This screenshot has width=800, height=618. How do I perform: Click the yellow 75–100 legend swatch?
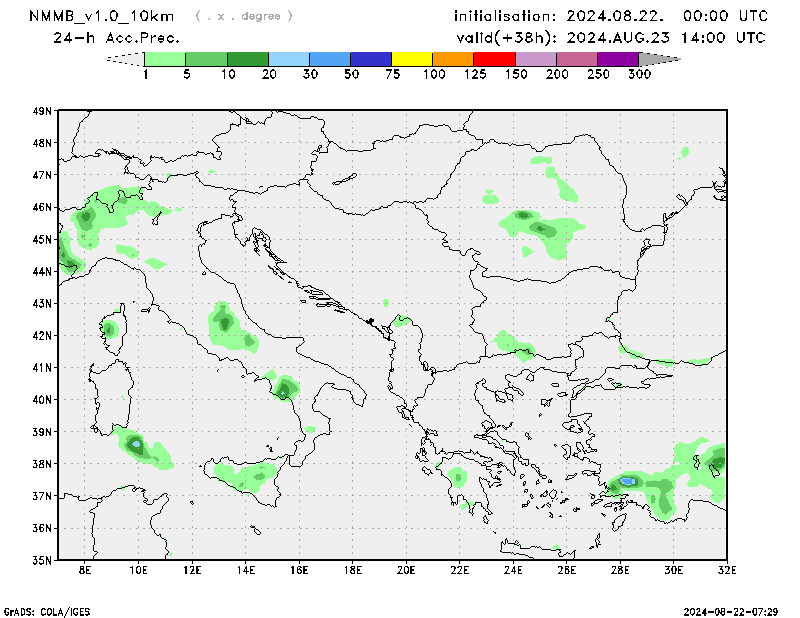pos(412,59)
